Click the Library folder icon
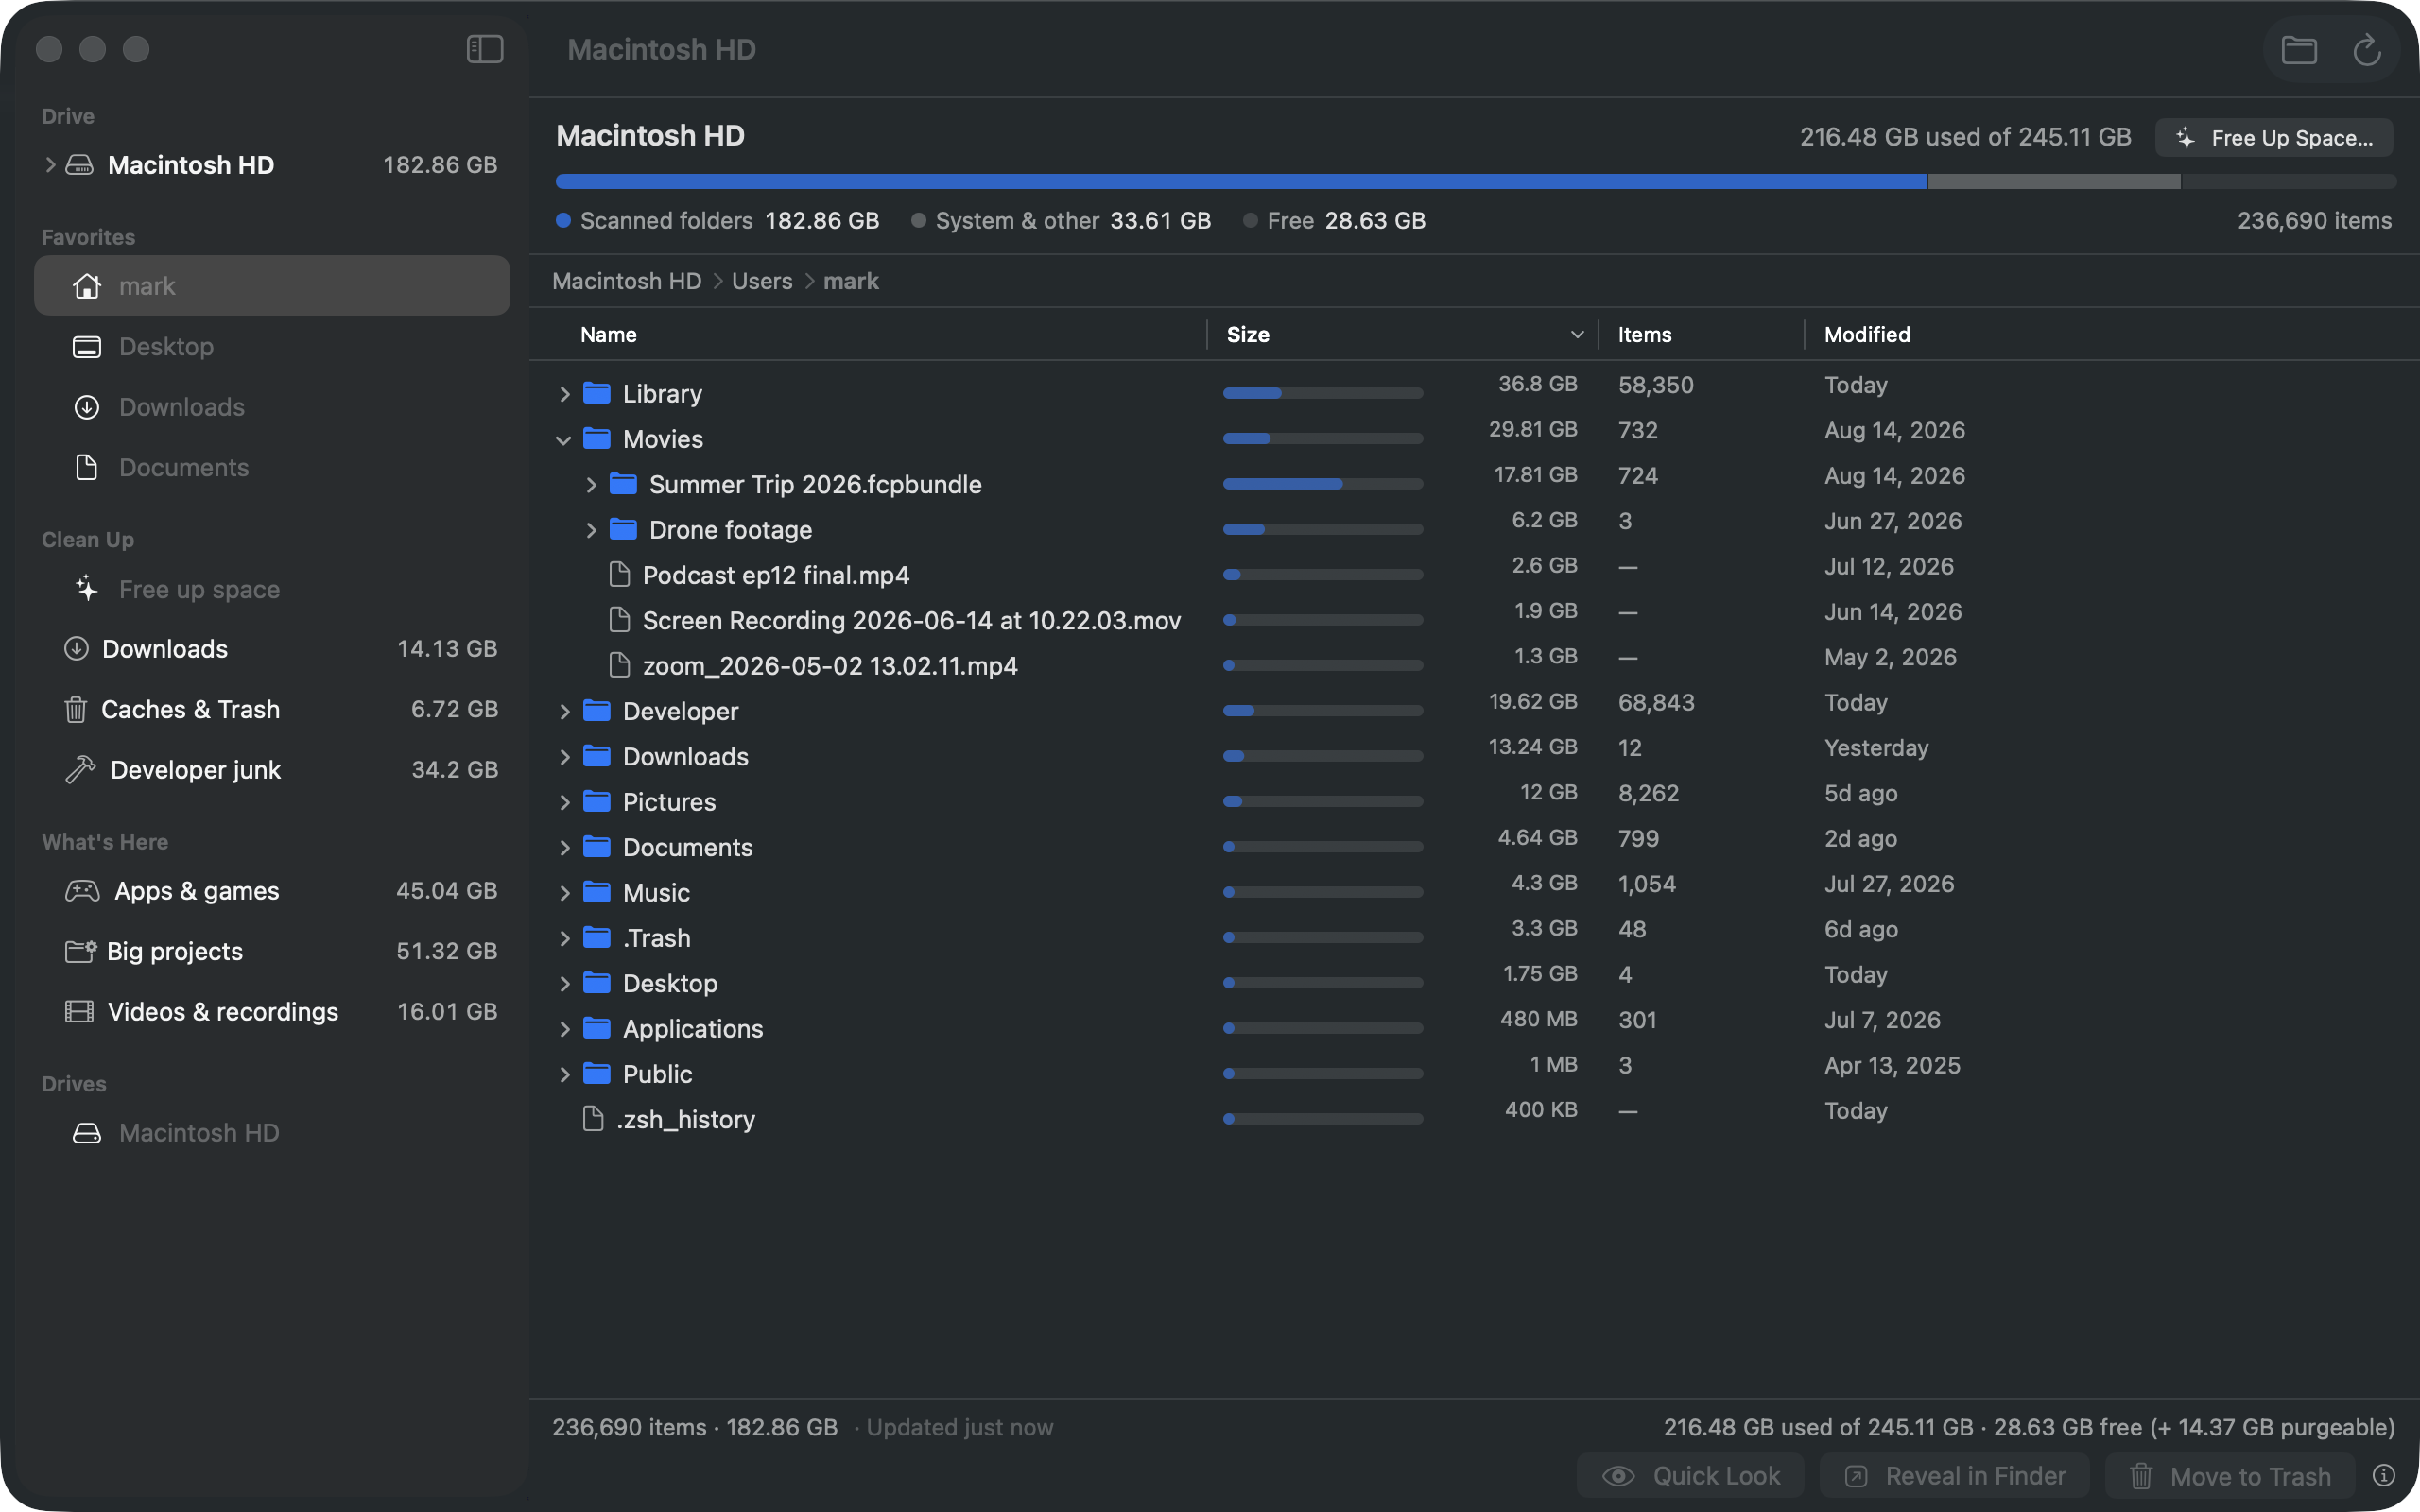 (x=597, y=393)
